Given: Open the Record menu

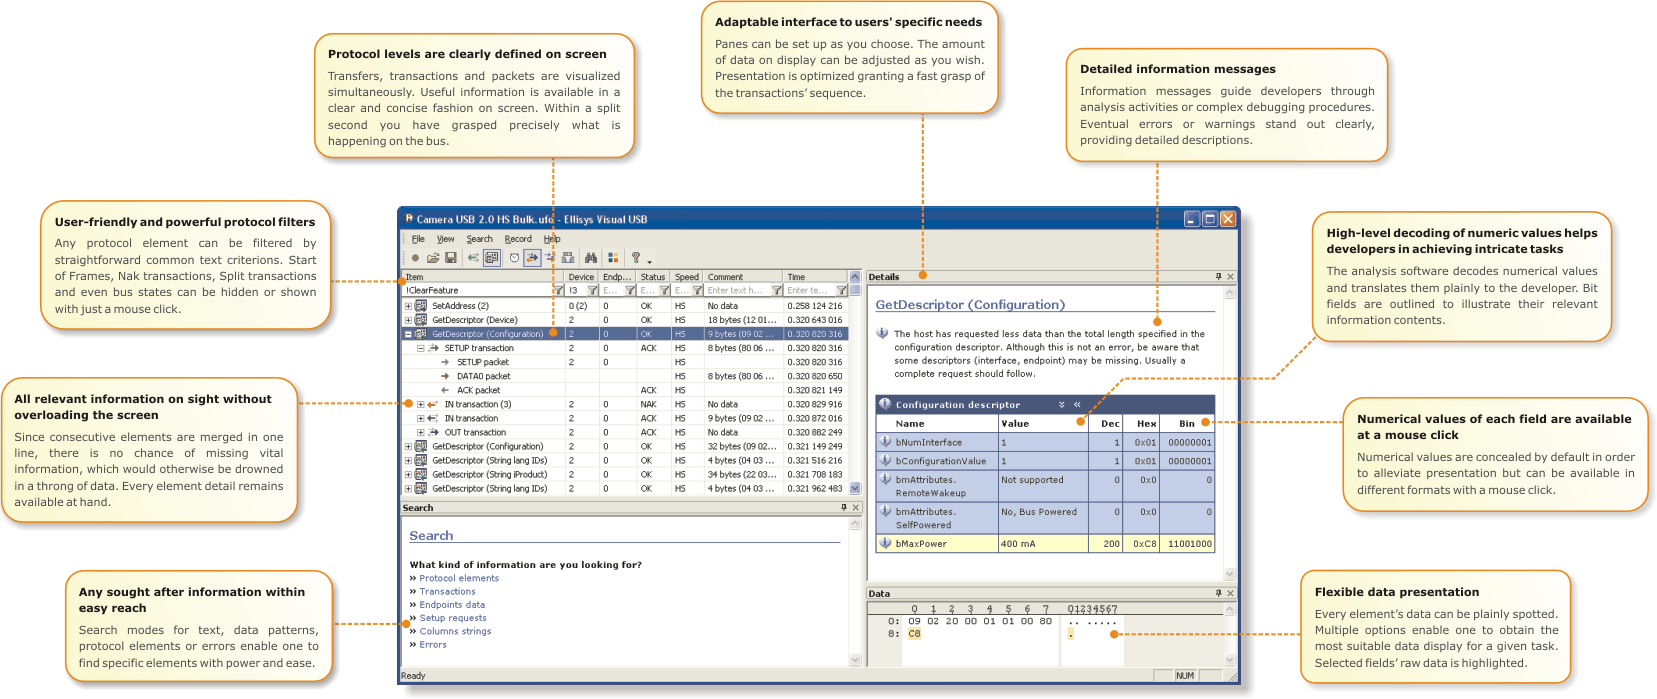Looking at the screenshot, I should (x=518, y=239).
